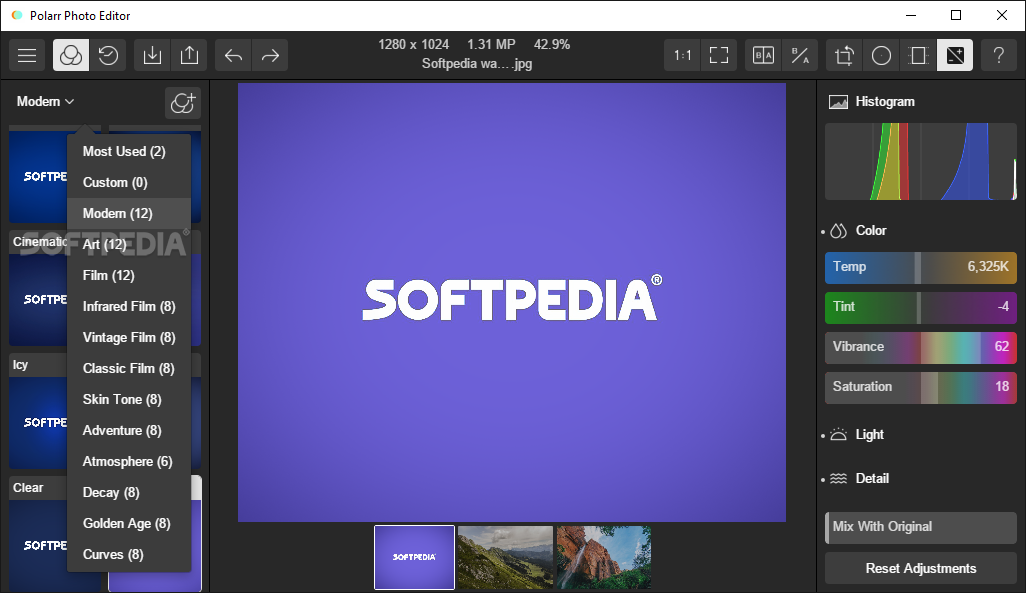
Task: Expand the Light section
Action: pos(870,435)
